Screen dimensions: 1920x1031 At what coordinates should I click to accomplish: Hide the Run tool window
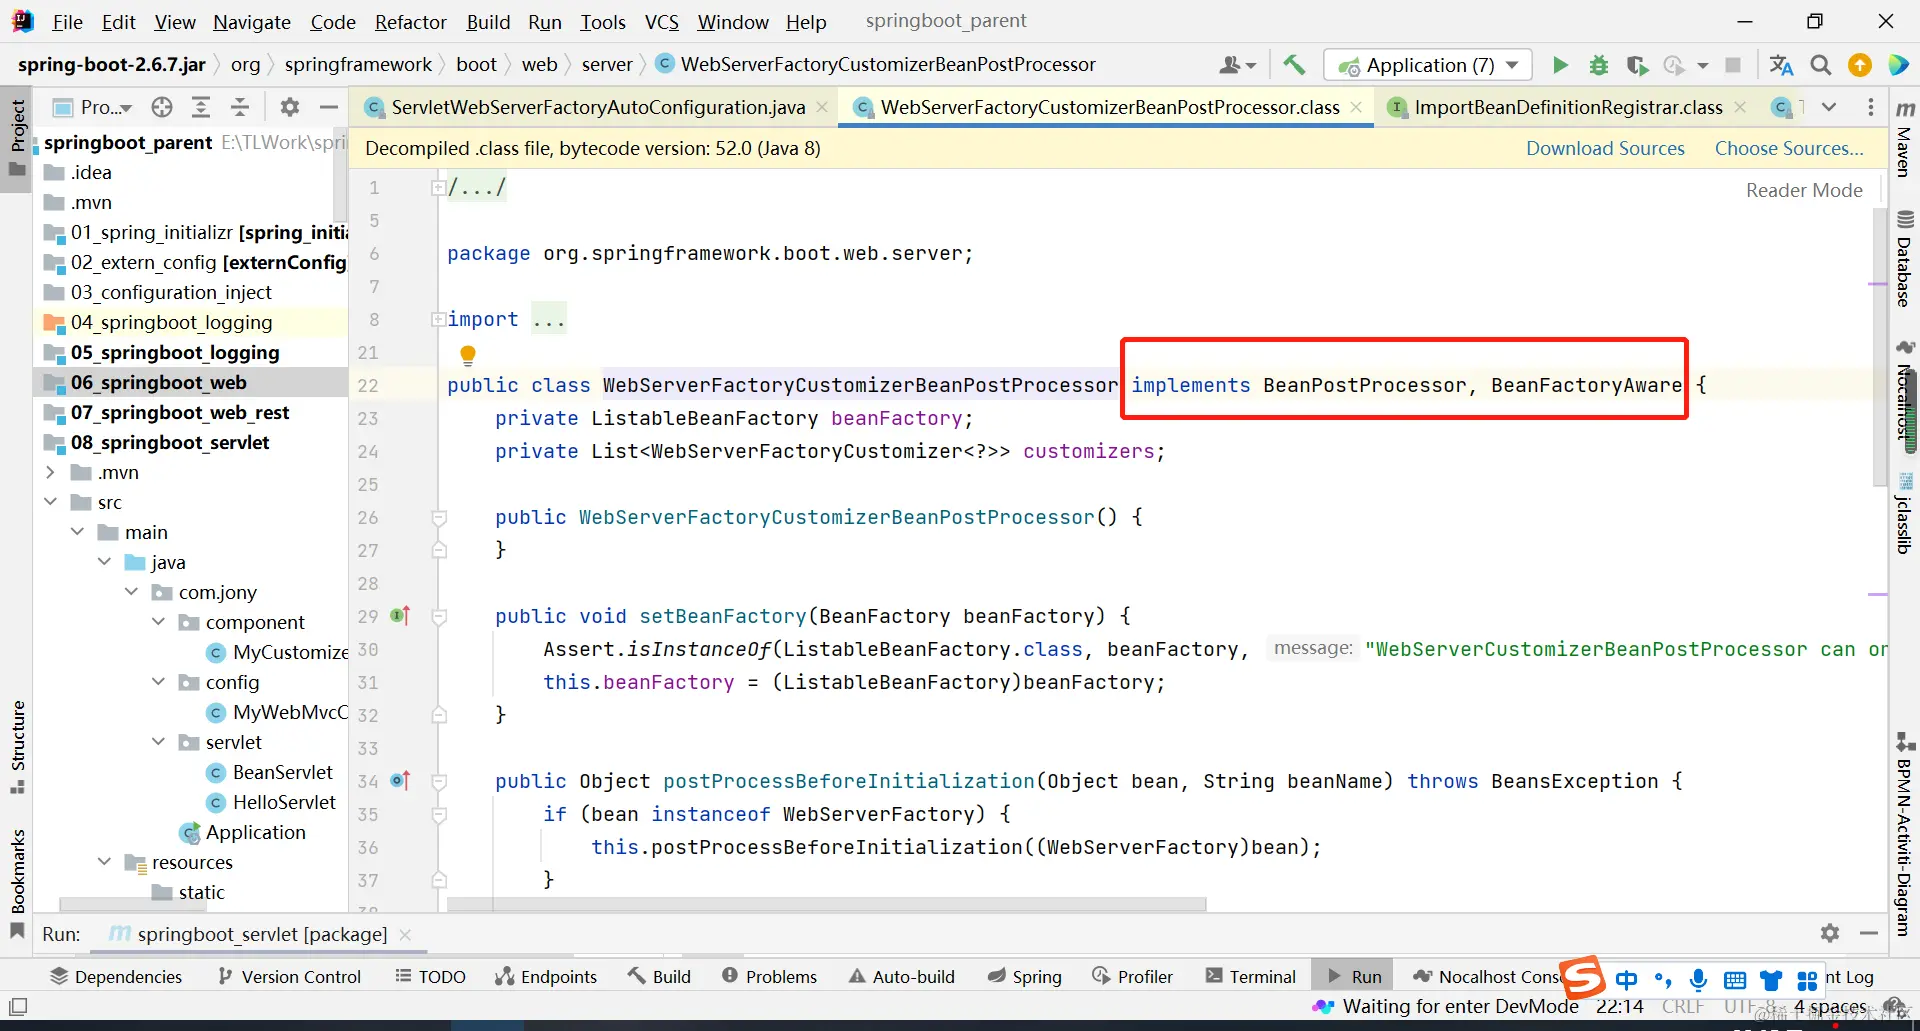tap(1868, 933)
